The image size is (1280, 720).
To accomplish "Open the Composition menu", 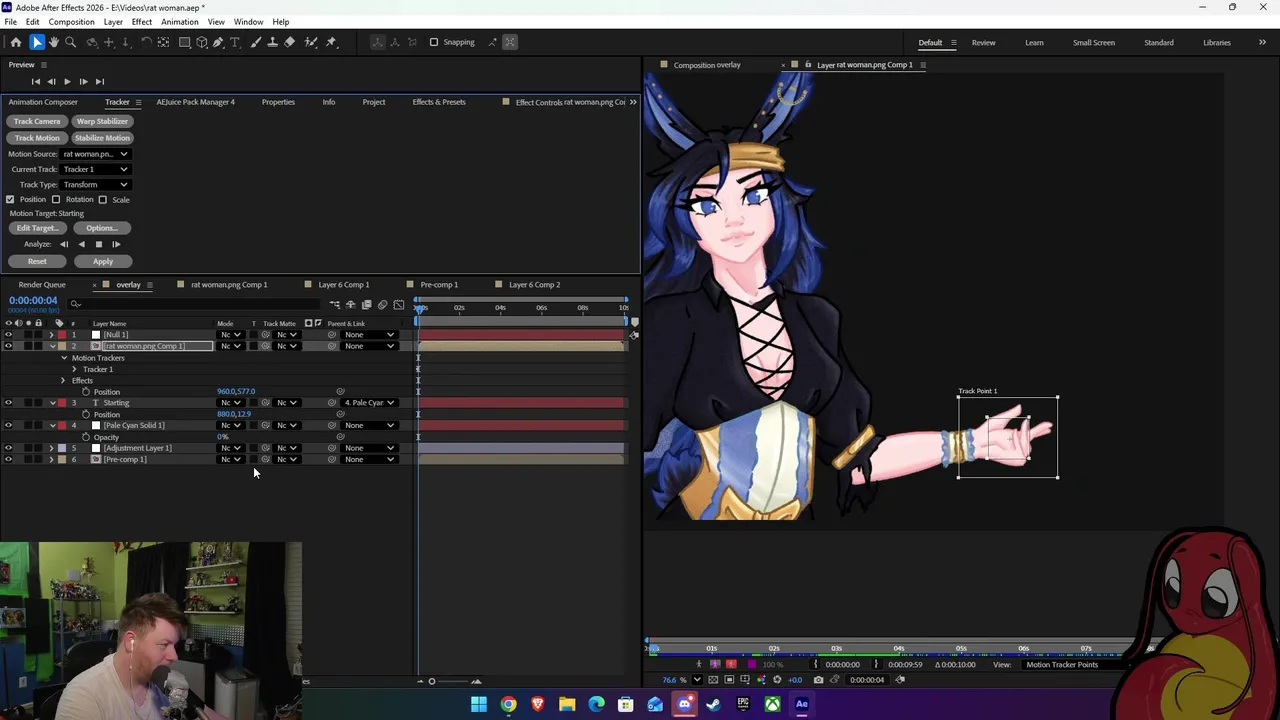I will (71, 22).
